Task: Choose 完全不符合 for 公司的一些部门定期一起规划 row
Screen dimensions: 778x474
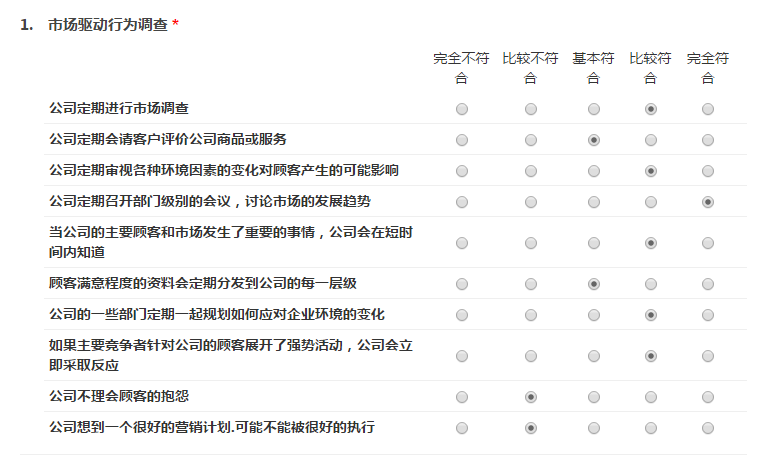Action: click(x=461, y=315)
